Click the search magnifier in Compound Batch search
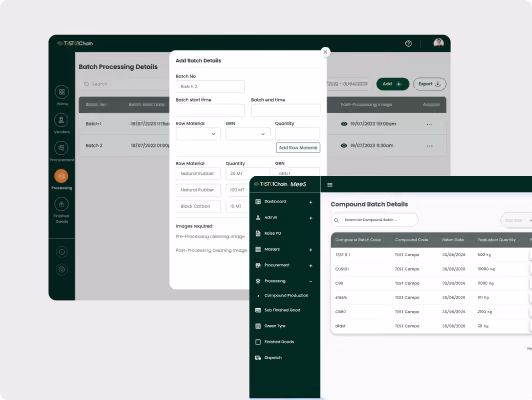 coord(336,220)
